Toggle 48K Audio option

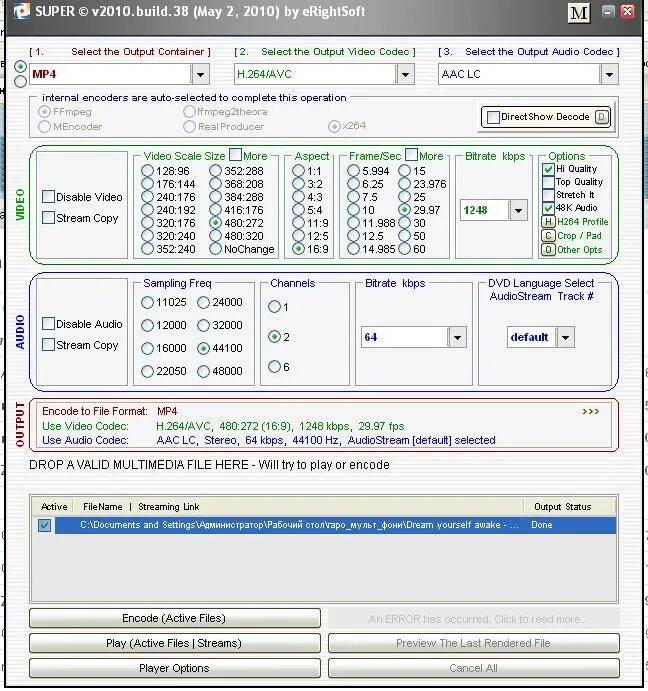(x=548, y=208)
